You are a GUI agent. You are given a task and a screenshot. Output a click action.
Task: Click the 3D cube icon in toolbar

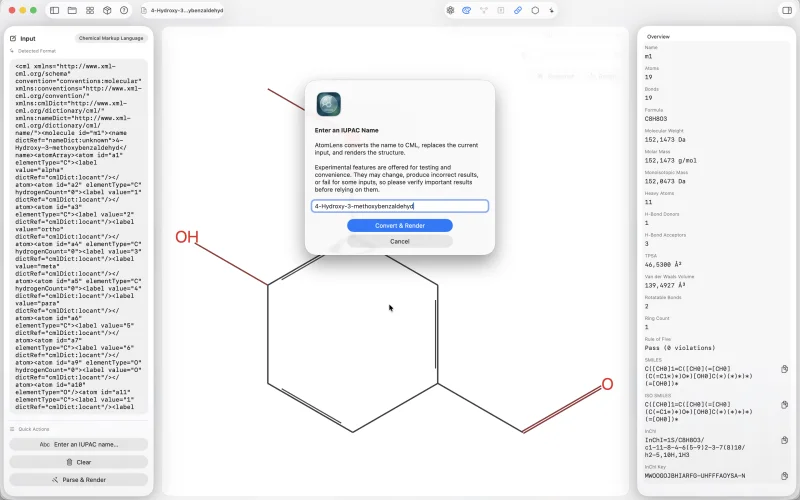(x=107, y=10)
